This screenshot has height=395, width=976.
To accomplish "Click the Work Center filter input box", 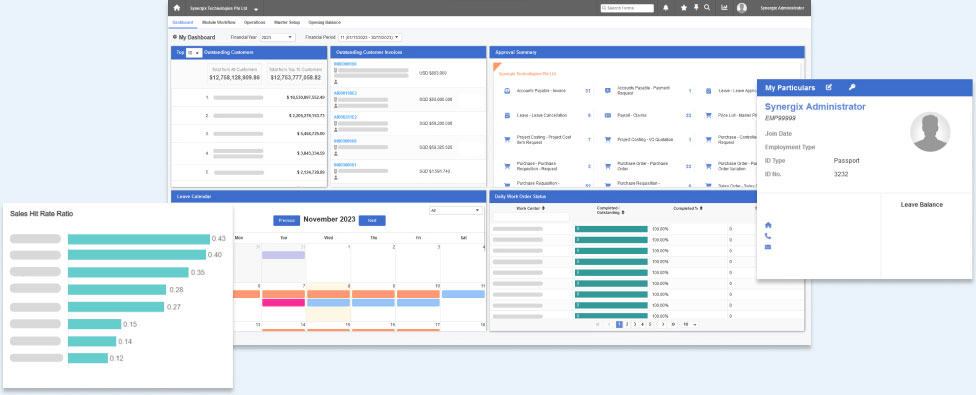I will [x=531, y=217].
